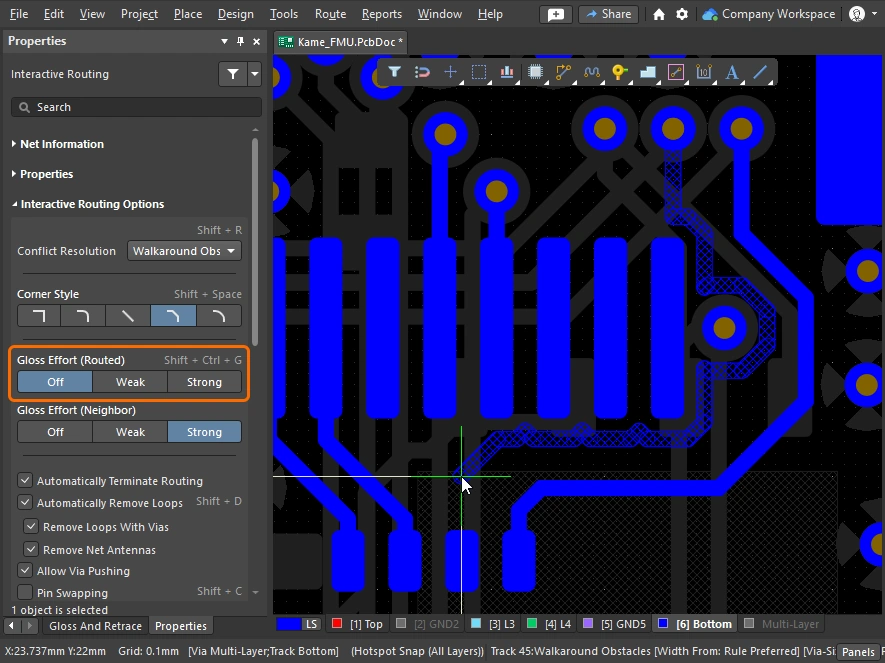
Task: Enable the Pin Swapping checkbox
Action: tap(26, 593)
